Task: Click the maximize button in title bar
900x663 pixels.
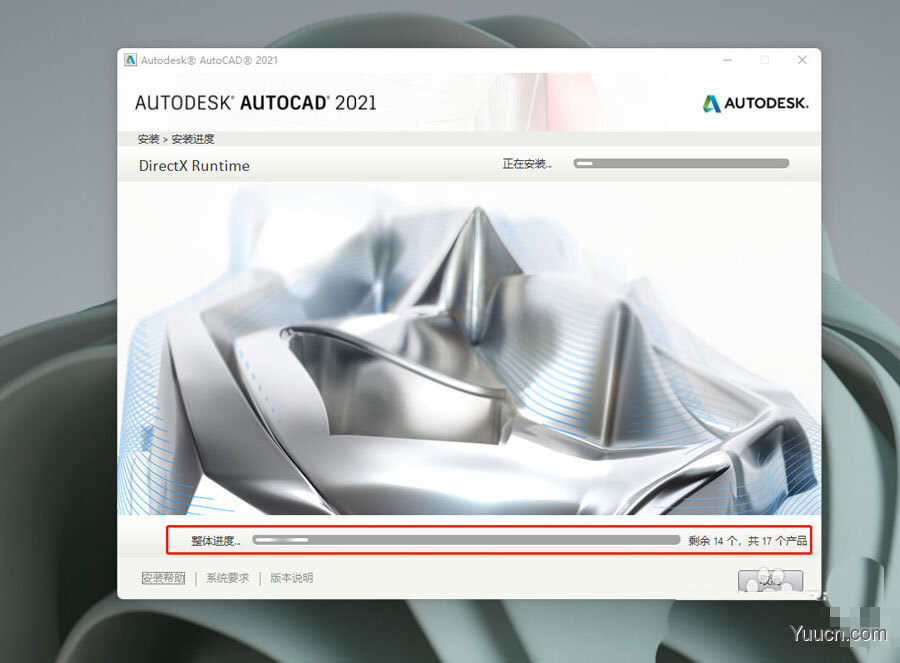Action: [765, 60]
